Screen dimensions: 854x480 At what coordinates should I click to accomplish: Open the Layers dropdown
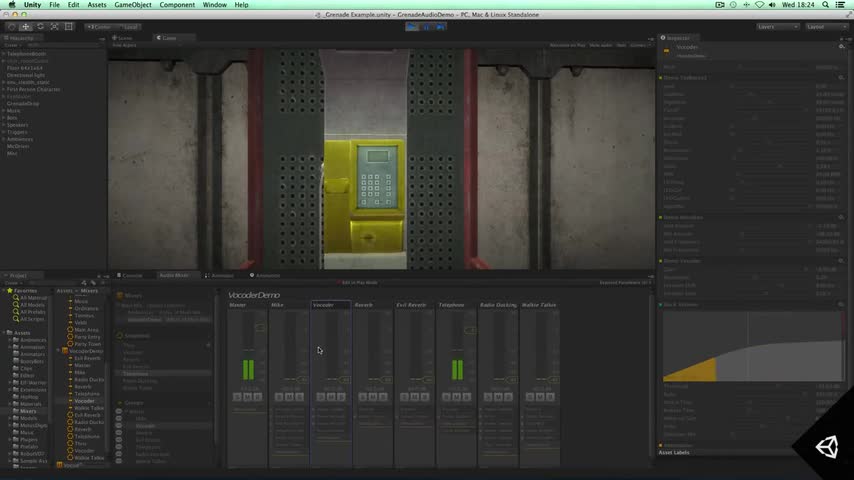[x=778, y=27]
